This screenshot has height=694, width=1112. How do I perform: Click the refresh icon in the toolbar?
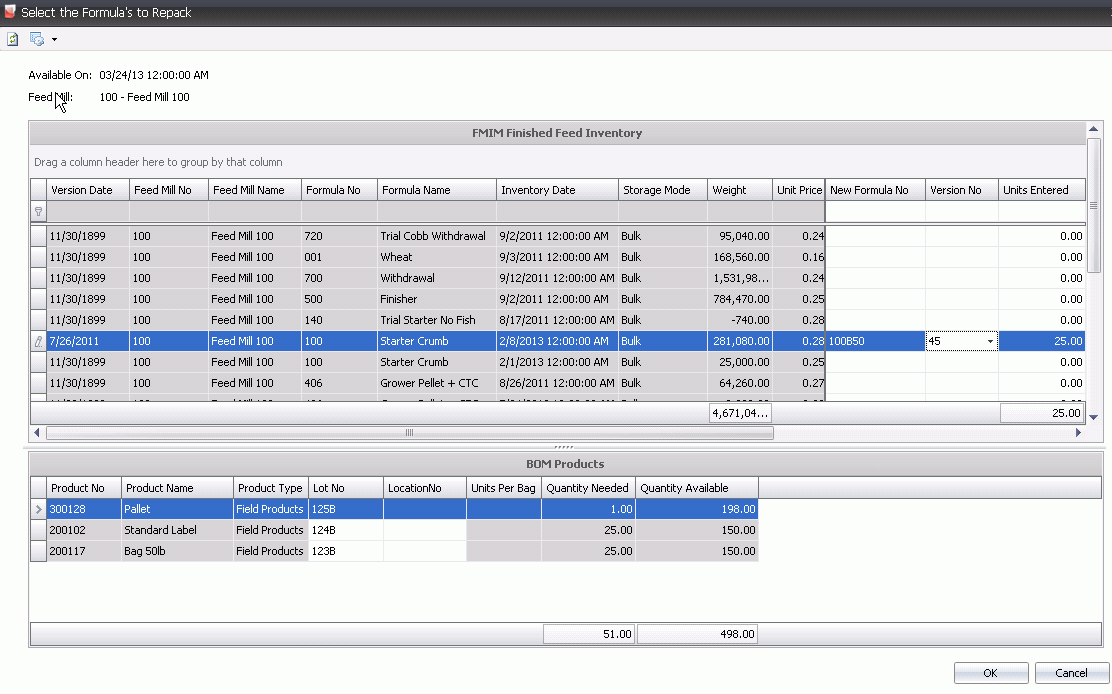pos(13,39)
